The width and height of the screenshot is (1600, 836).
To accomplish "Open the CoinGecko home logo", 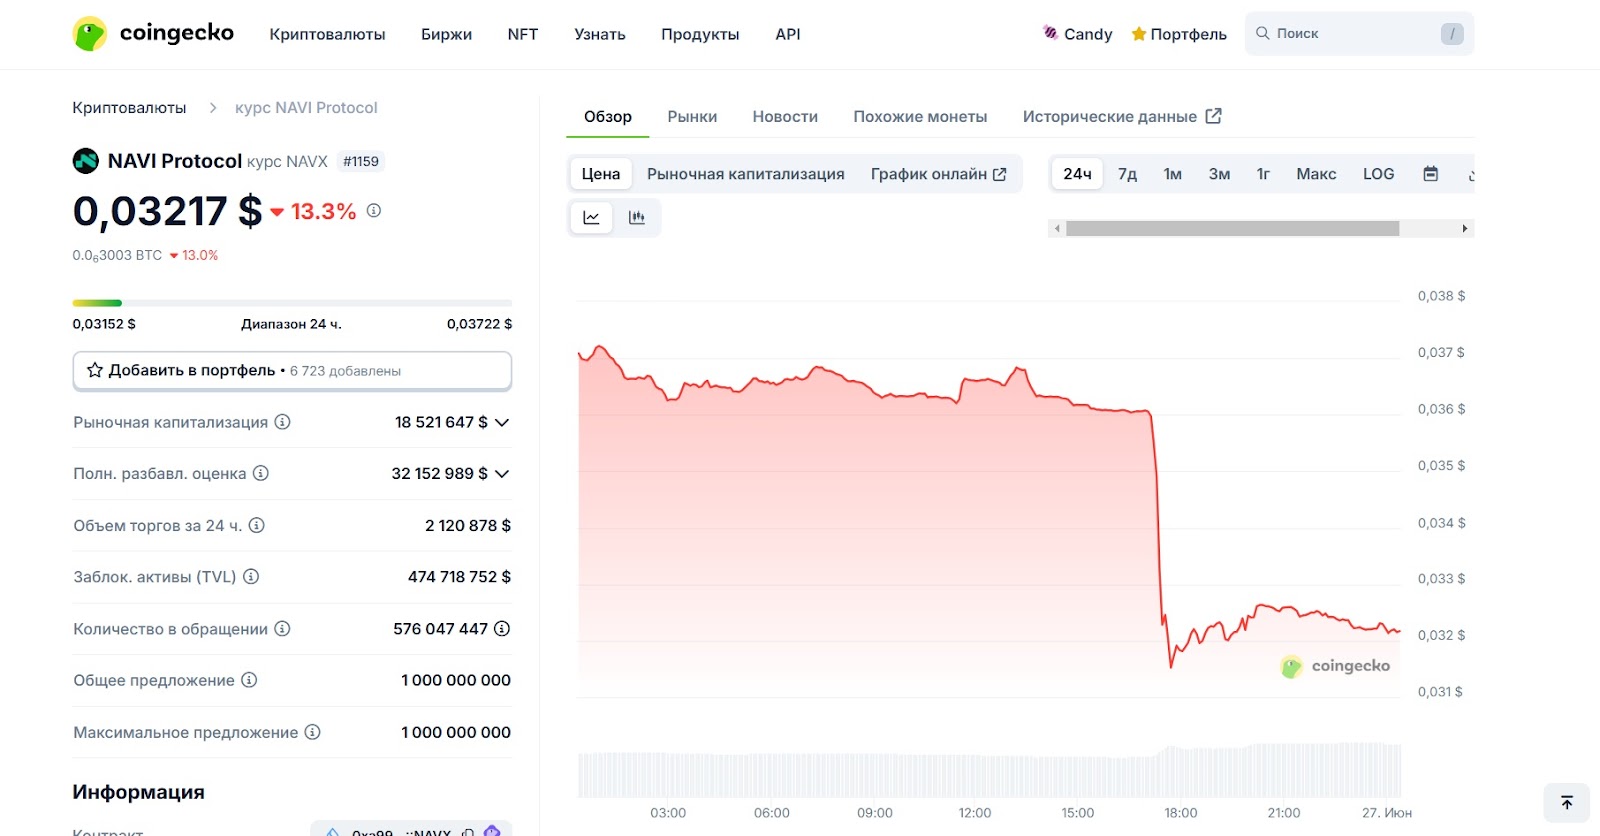I will tap(153, 33).
